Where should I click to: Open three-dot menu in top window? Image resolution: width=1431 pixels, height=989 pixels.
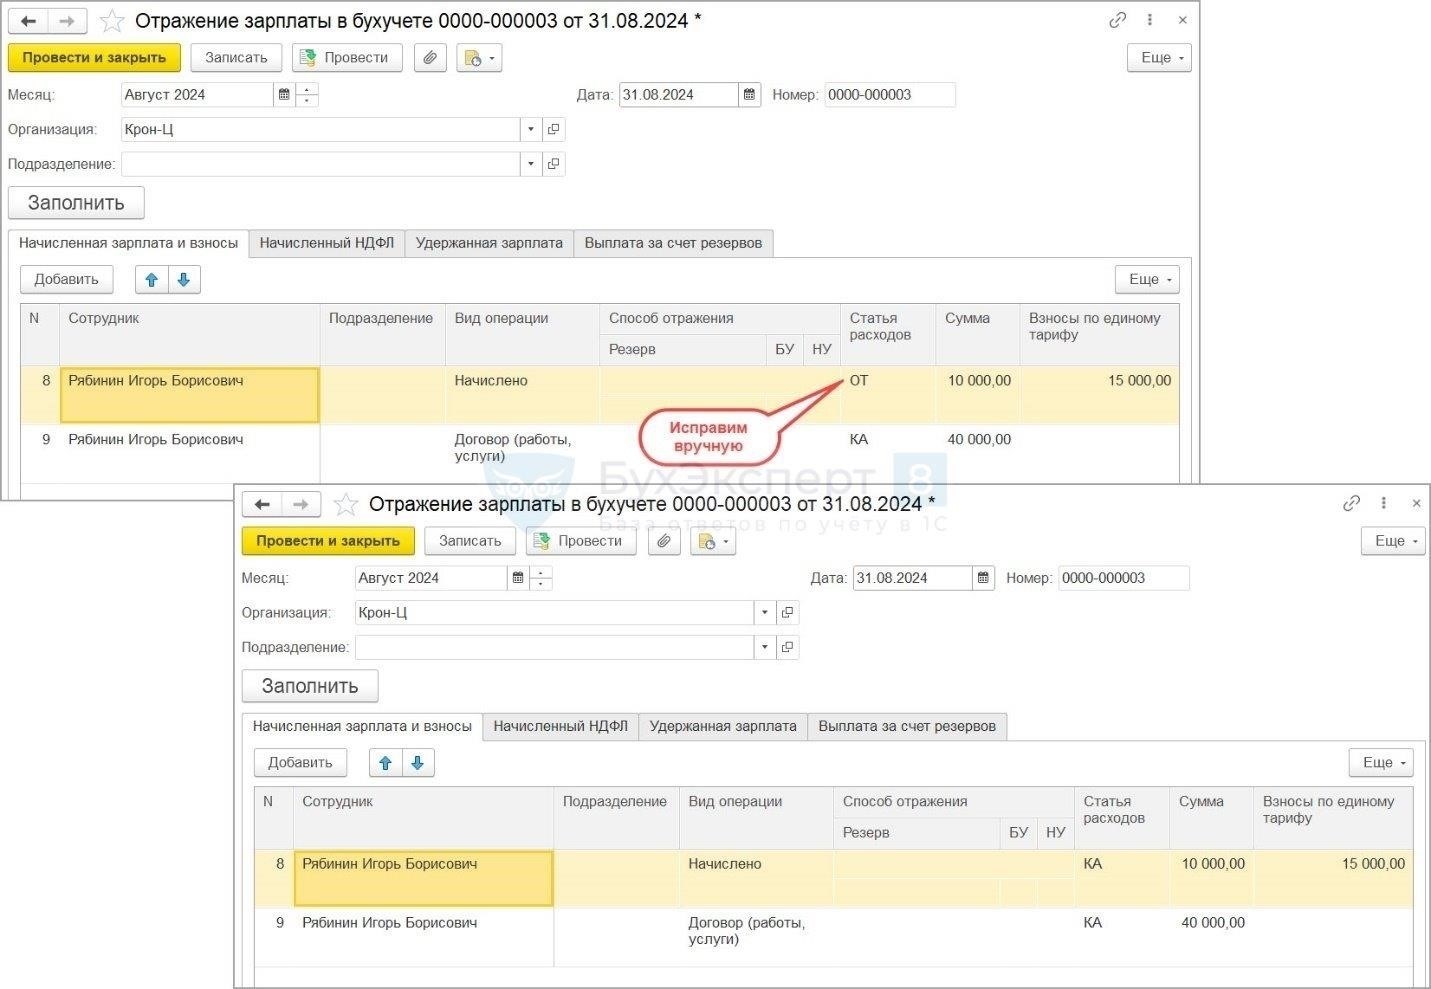tap(1150, 20)
